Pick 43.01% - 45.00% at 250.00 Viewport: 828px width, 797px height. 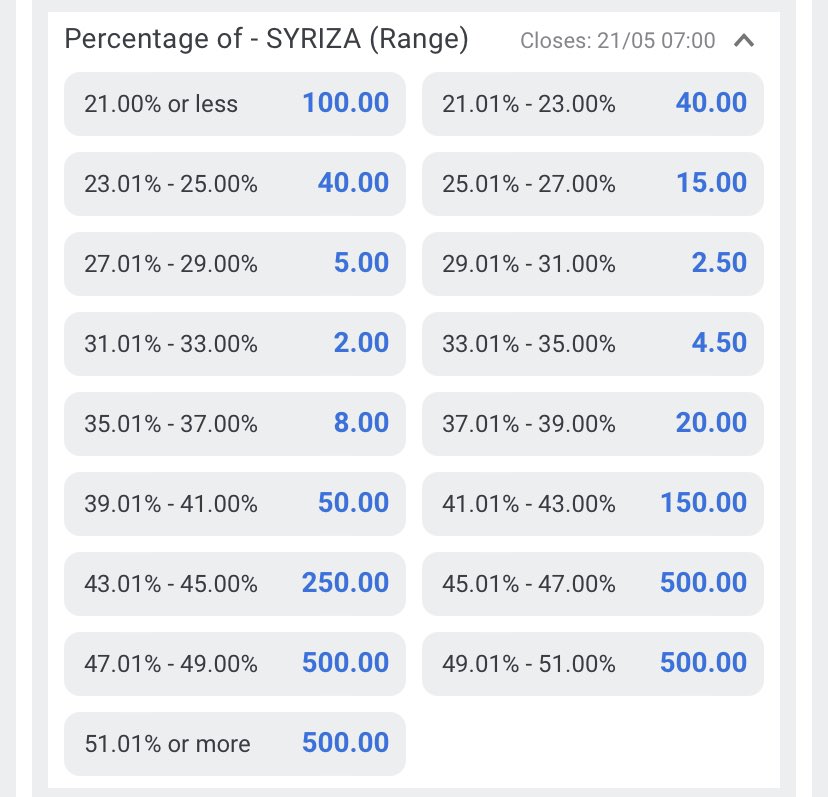(x=235, y=583)
